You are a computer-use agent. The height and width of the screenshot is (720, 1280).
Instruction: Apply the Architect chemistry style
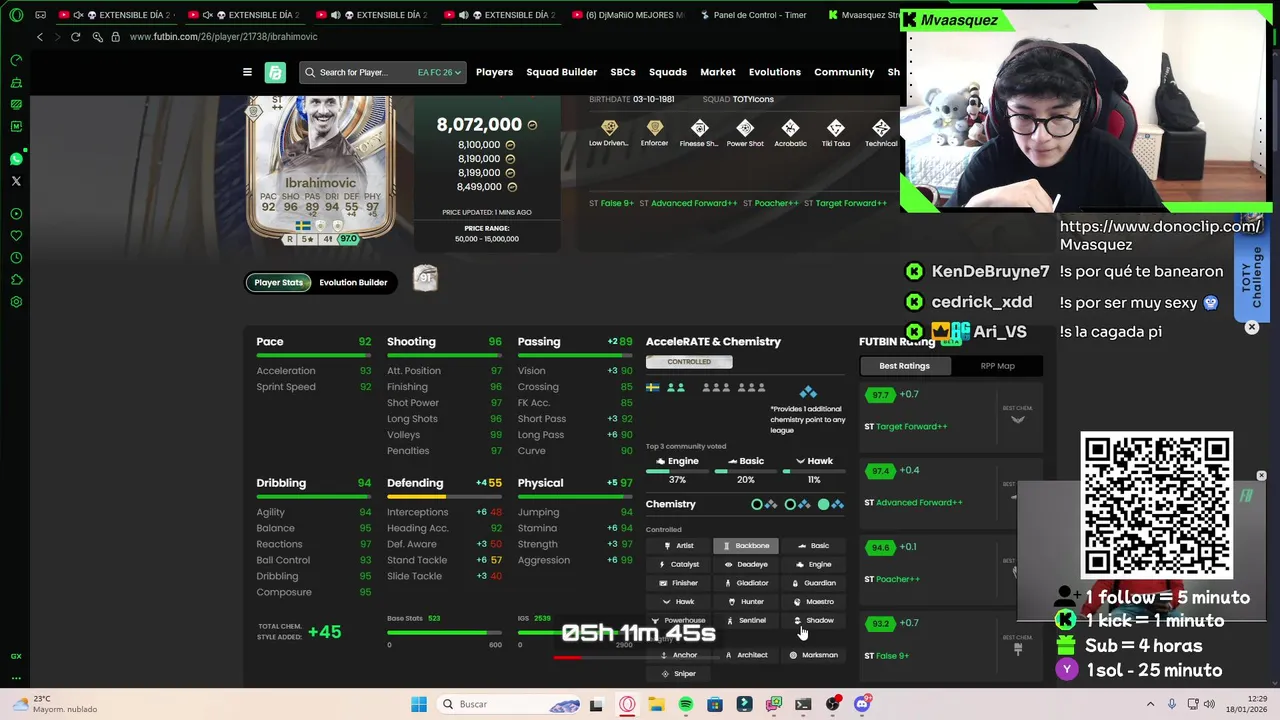(x=746, y=655)
